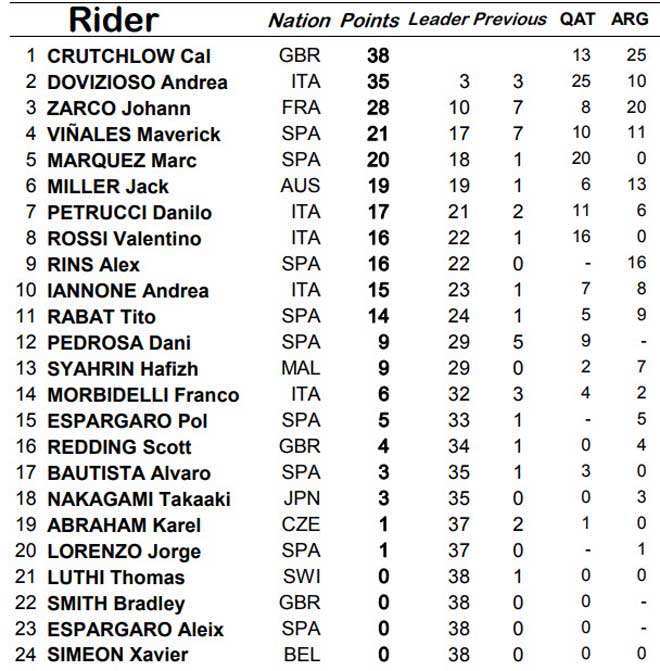Screen dimensions: 660x671
Task: Click on DOVIZIOSO Andrea's name
Action: click(137, 82)
